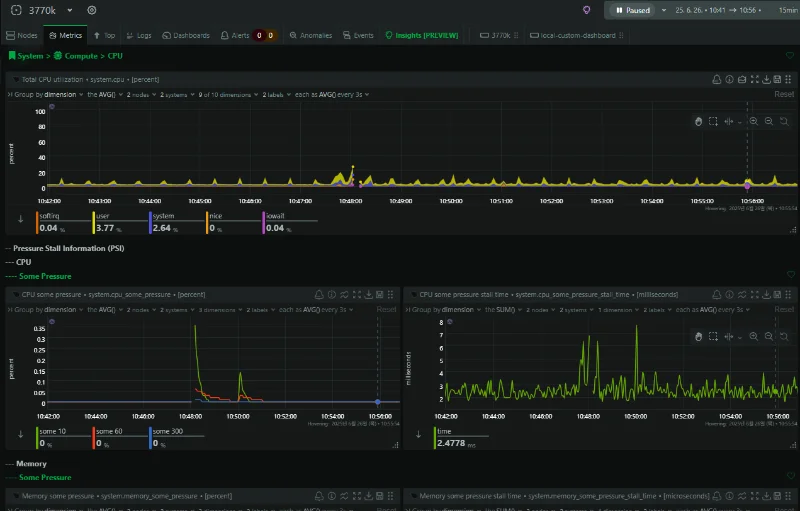The width and height of the screenshot is (800, 511).
Task: Toggle the Paused playback button
Action: tap(633, 10)
